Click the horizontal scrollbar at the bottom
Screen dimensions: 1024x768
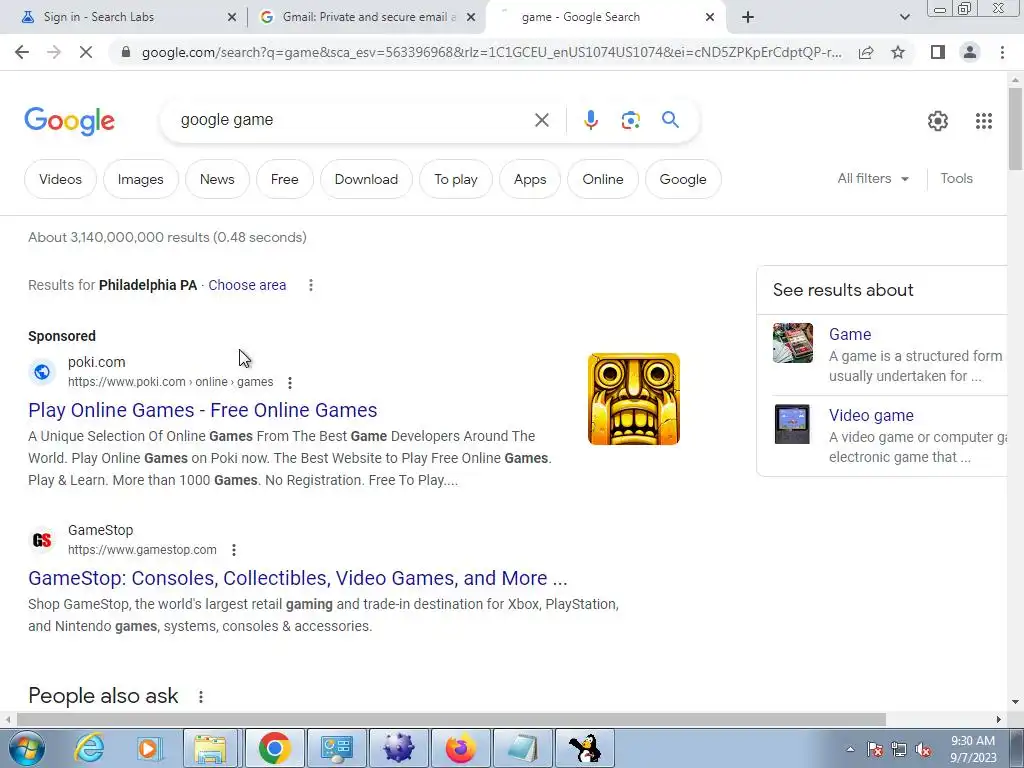click(x=451, y=719)
